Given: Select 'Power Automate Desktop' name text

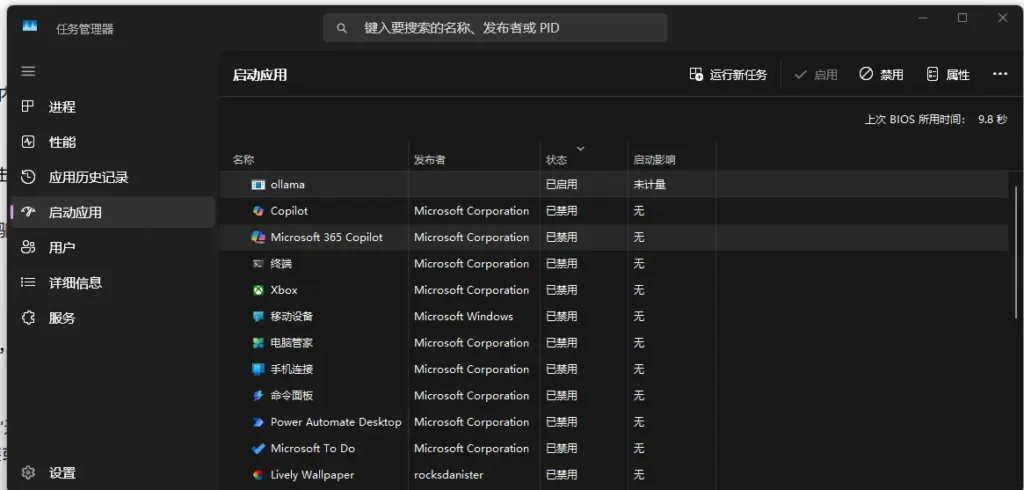Looking at the screenshot, I should pos(336,422).
